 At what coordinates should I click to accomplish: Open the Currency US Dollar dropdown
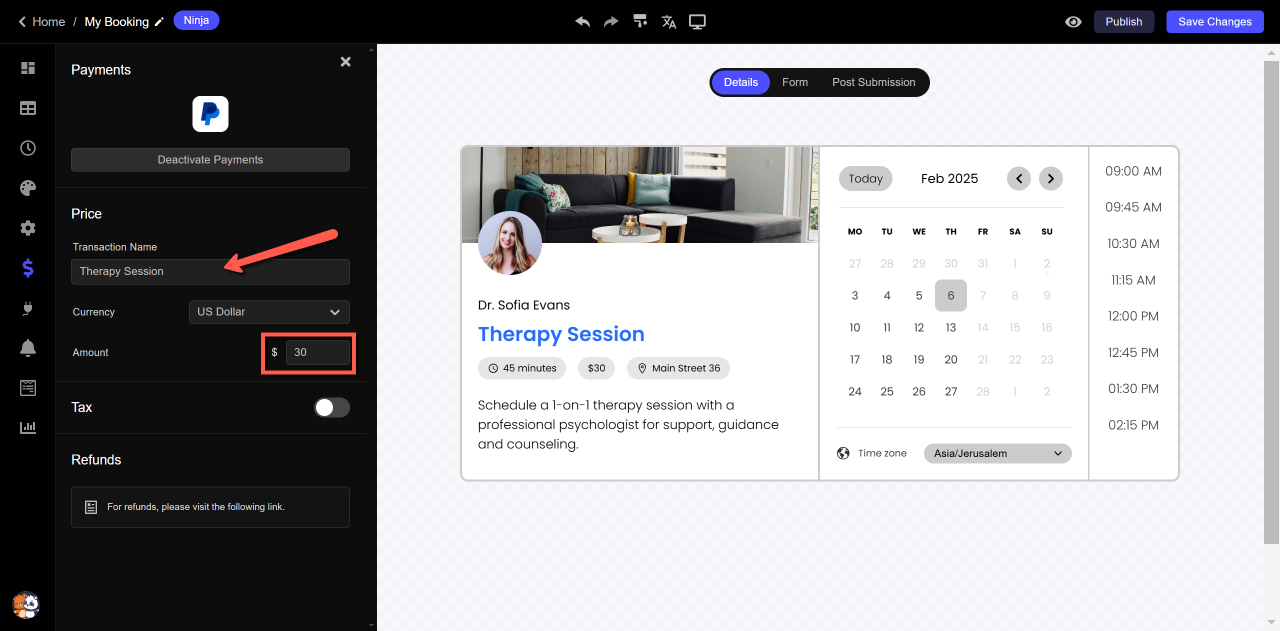tap(269, 312)
